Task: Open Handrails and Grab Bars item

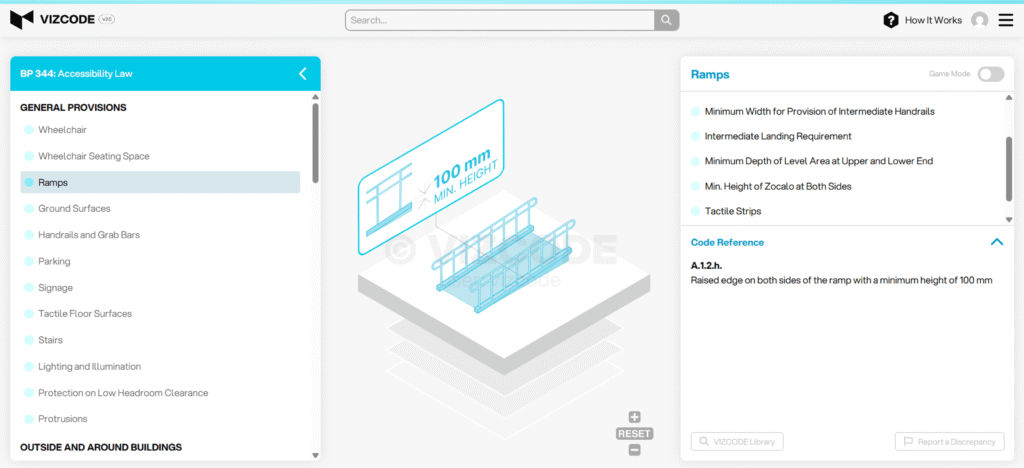Action: click(89, 235)
